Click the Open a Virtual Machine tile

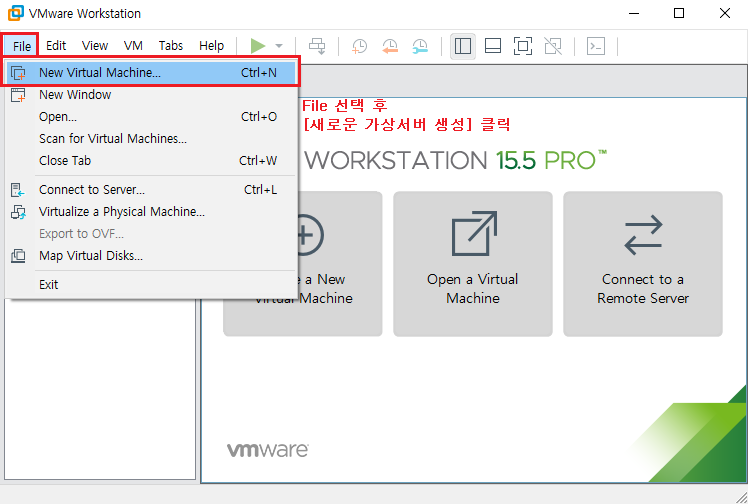pos(473,264)
